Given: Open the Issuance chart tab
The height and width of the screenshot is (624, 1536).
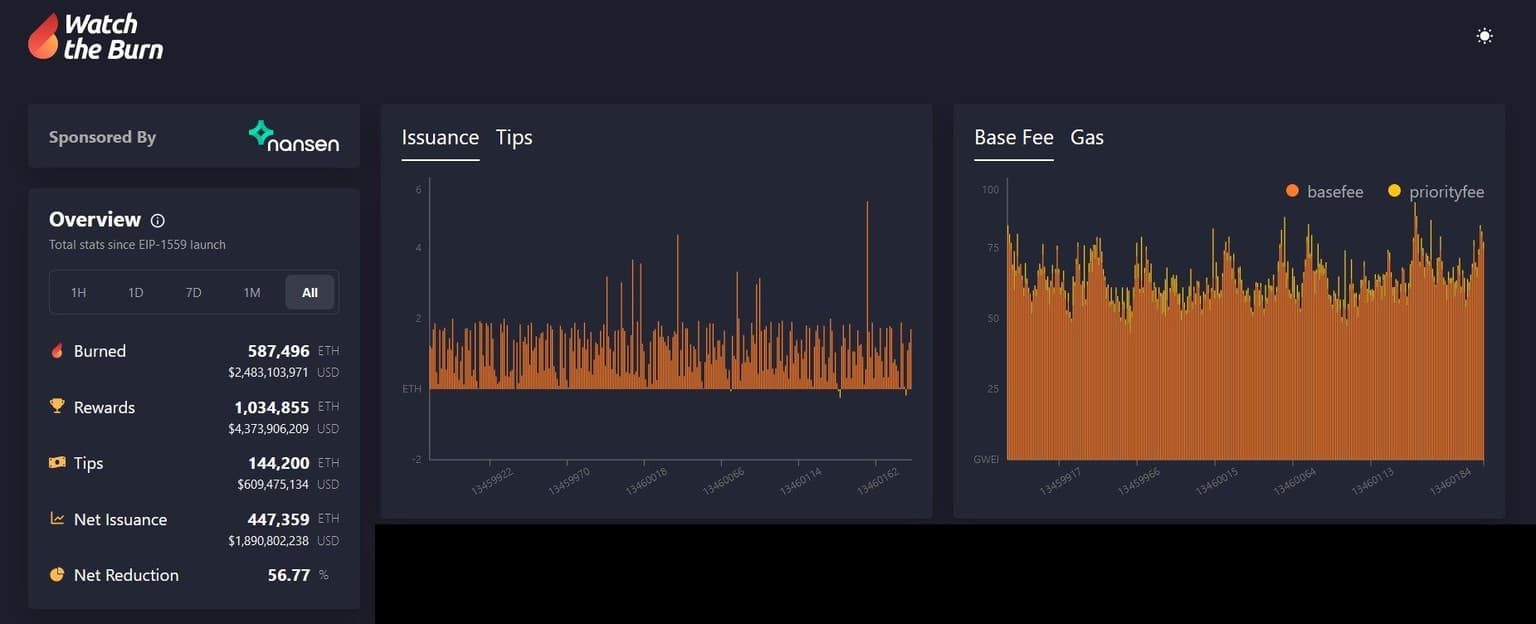Looking at the screenshot, I should click(440, 137).
